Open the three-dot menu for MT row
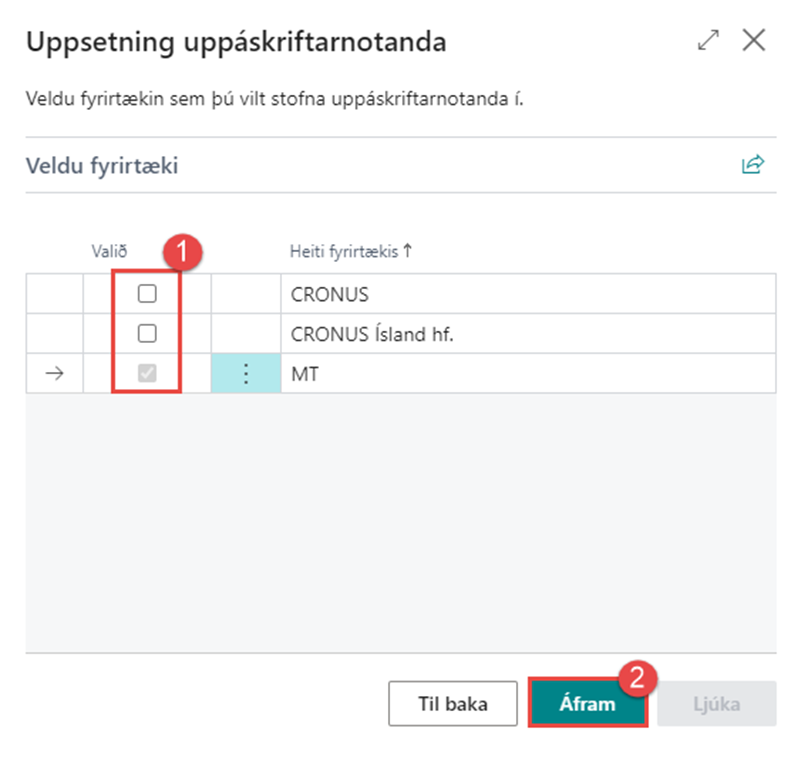This screenshot has width=808, height=759. pyautogui.click(x=246, y=374)
